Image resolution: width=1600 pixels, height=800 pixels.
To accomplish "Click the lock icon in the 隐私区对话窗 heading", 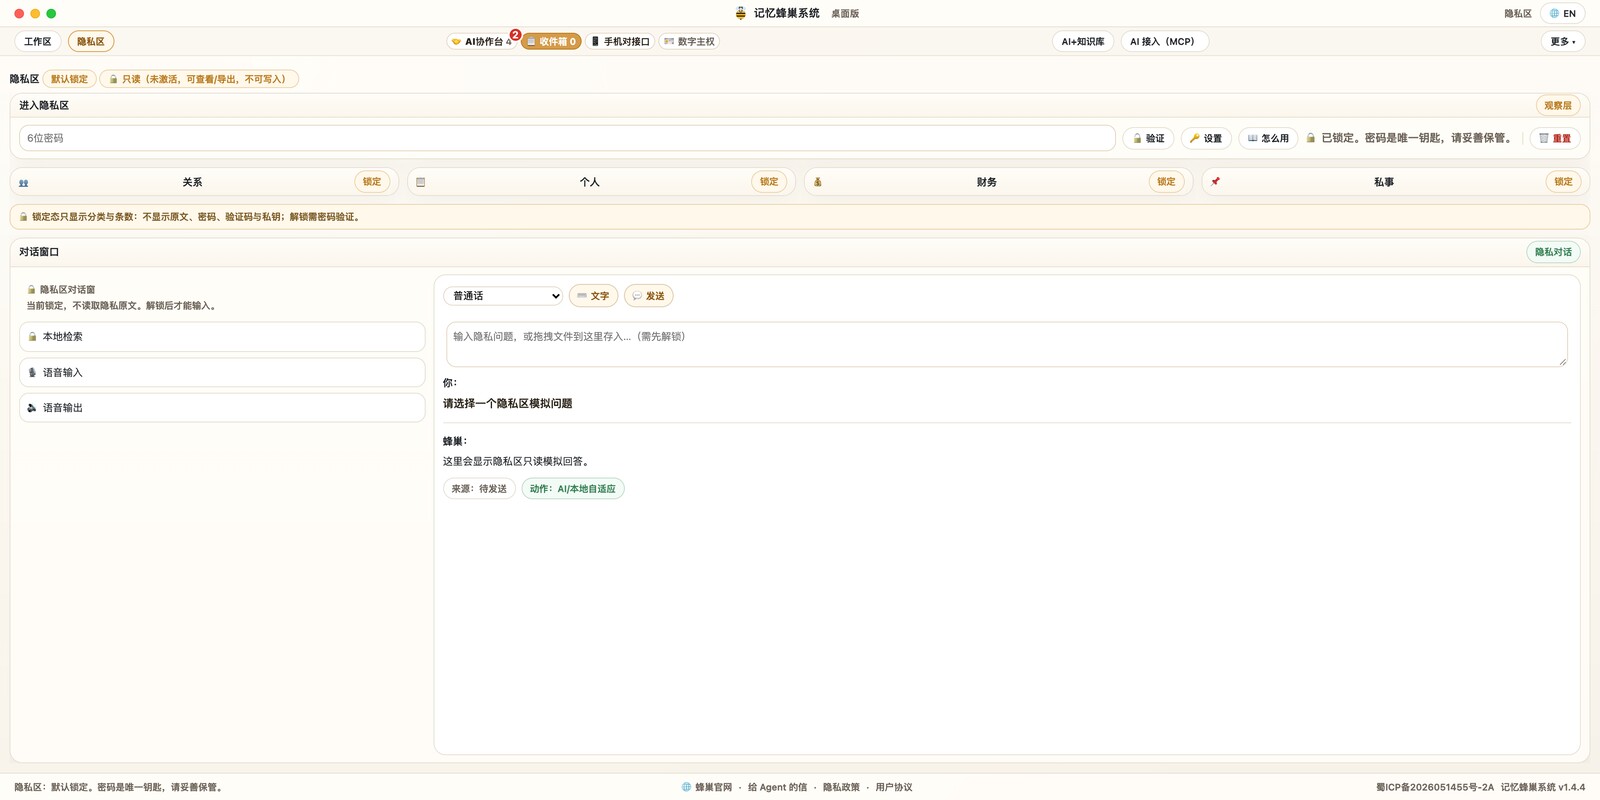I will click(x=32, y=290).
